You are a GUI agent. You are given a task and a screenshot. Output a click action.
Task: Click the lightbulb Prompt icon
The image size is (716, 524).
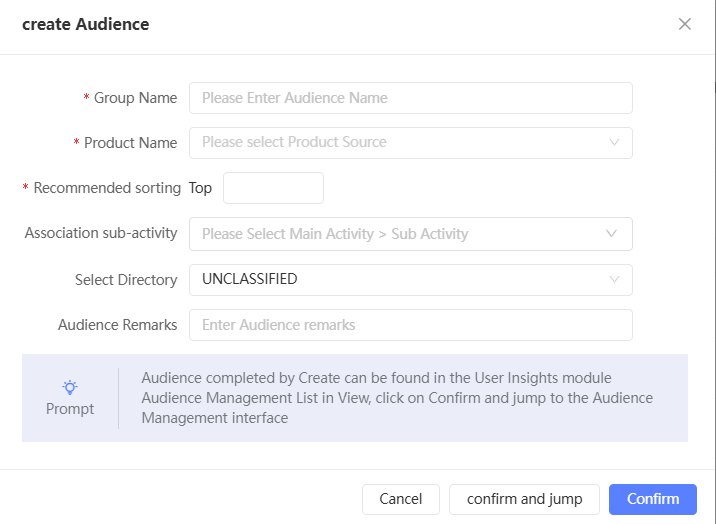70,388
